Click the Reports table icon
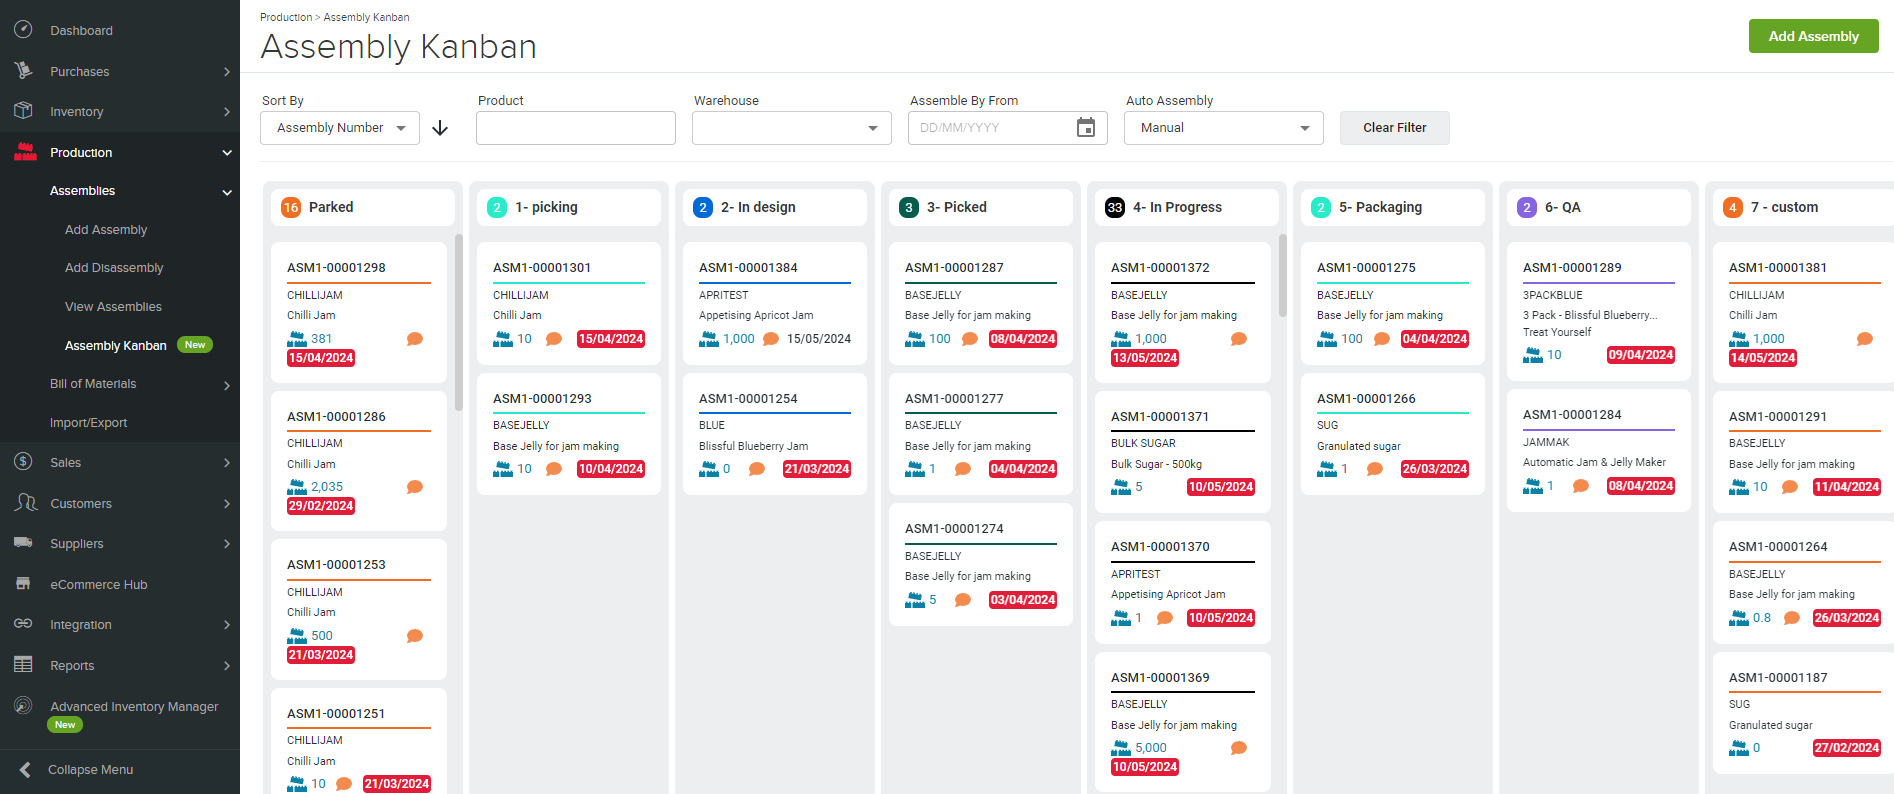Screen dimensions: 1894x794 (x=24, y=665)
